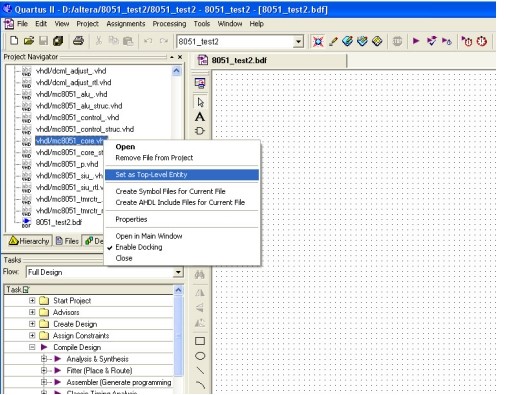This screenshot has width=506, height=395.
Task: Select the Symbol gate tool
Action: pyautogui.click(x=200, y=131)
